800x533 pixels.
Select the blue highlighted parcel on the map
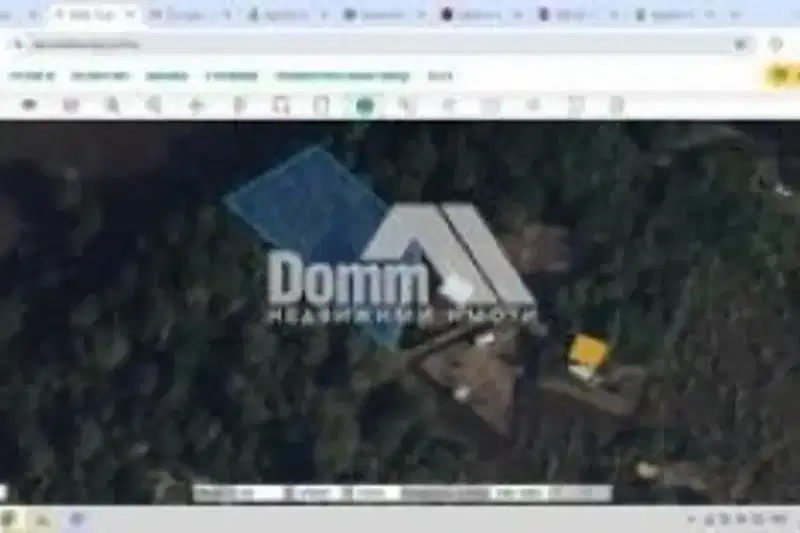pos(309,204)
